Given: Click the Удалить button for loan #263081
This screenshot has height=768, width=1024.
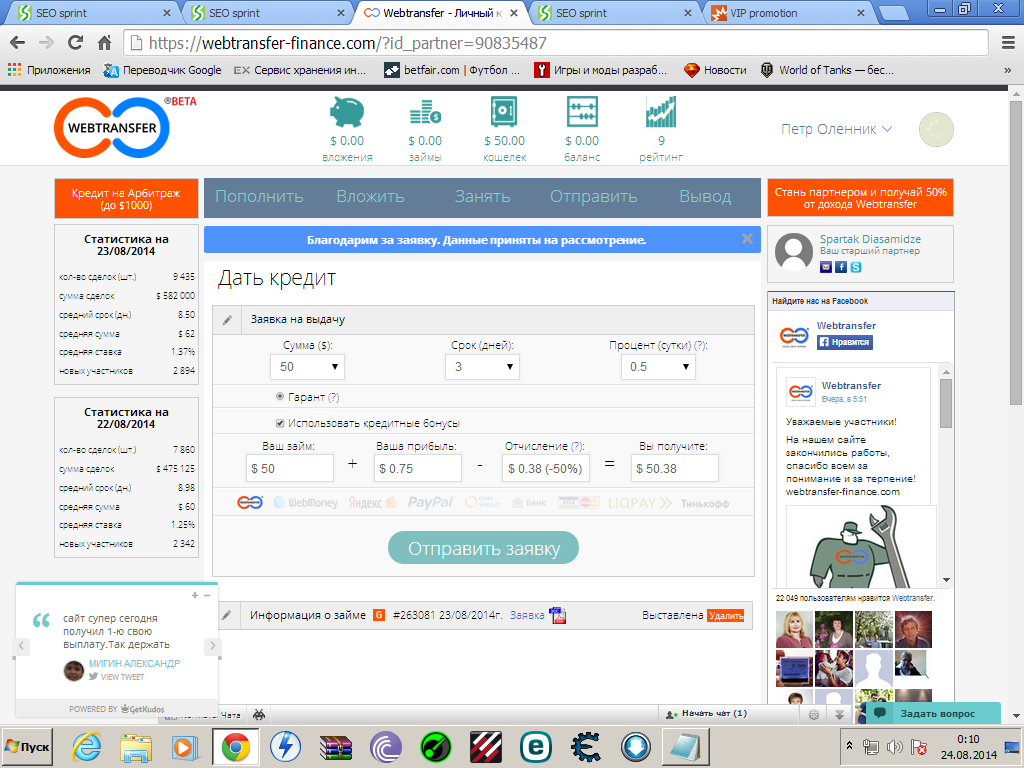Looking at the screenshot, I should click(726, 616).
